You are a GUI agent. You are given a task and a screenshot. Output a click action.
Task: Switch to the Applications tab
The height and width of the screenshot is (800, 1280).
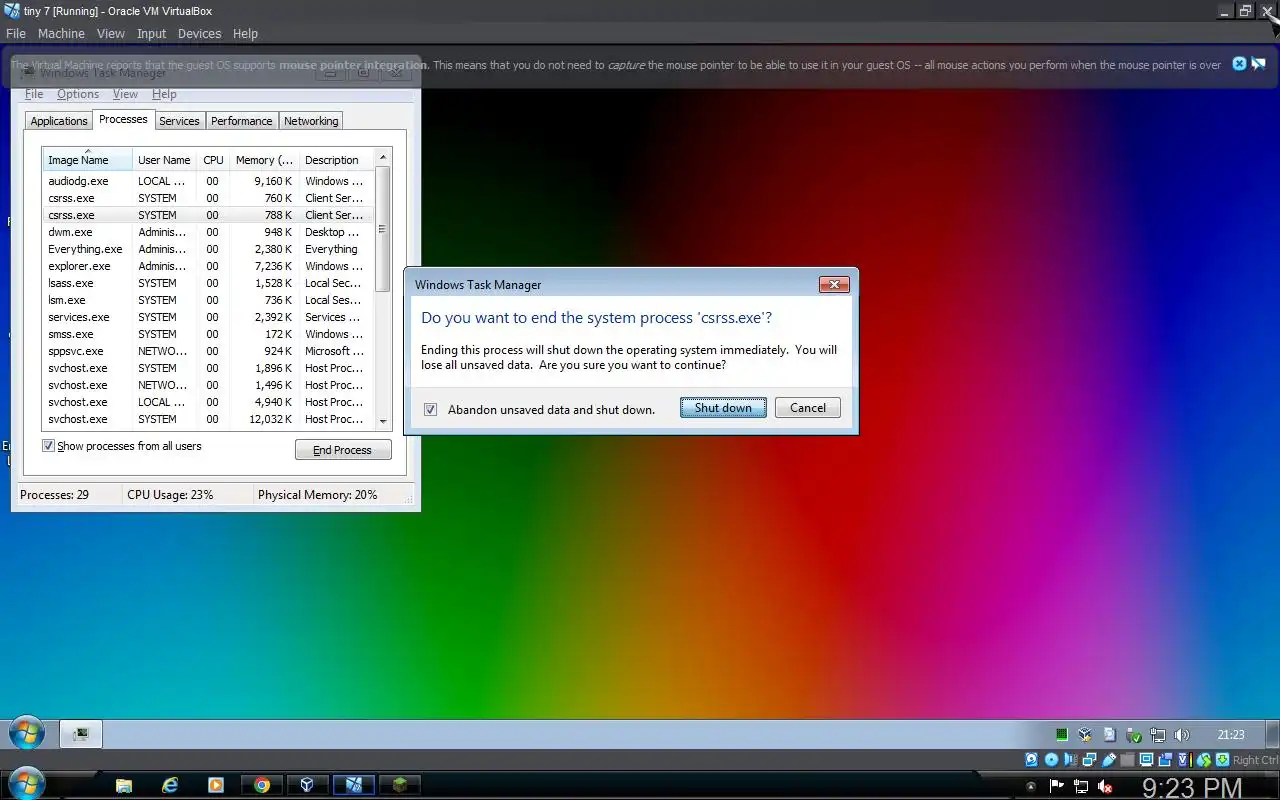click(59, 121)
